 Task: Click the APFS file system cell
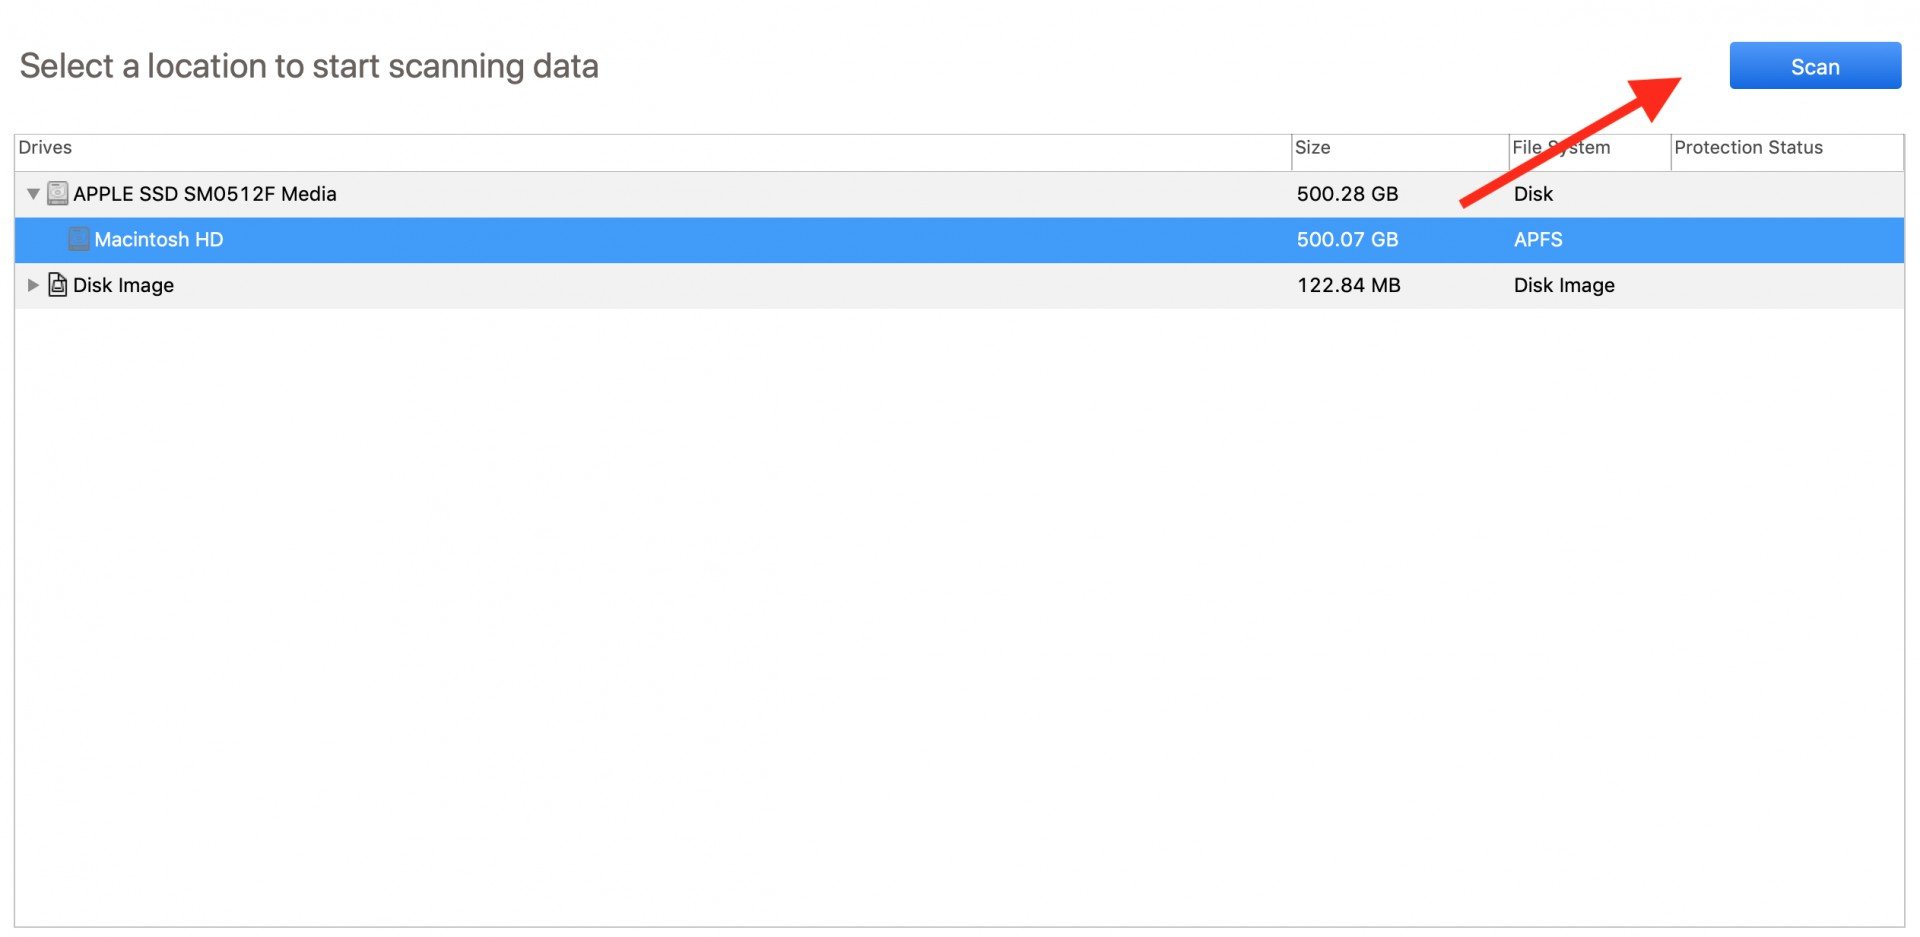pyautogui.click(x=1537, y=240)
